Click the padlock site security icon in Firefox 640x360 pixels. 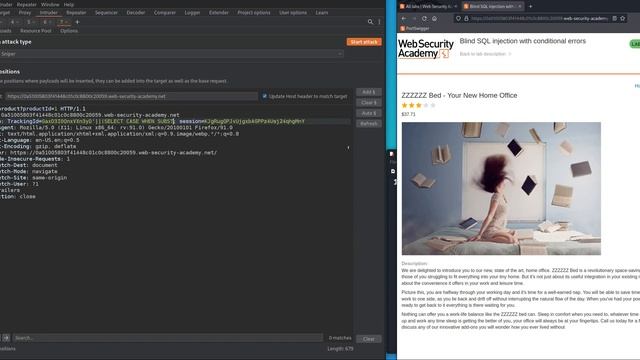(x=466, y=18)
